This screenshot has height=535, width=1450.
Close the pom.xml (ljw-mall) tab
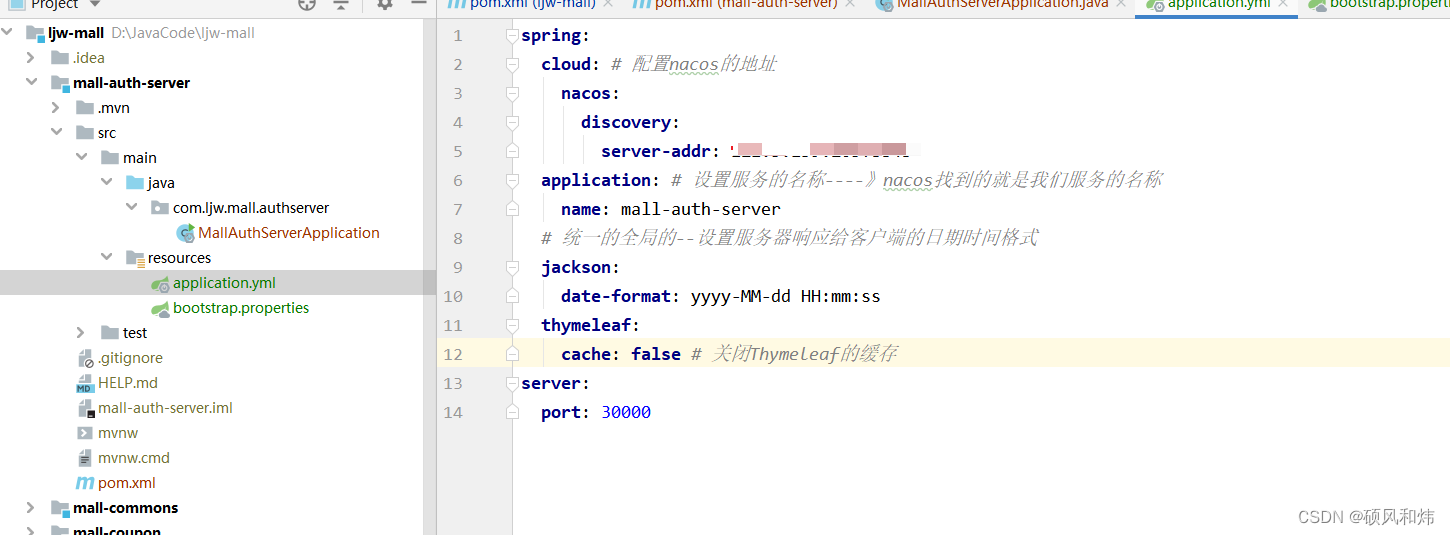(x=609, y=4)
